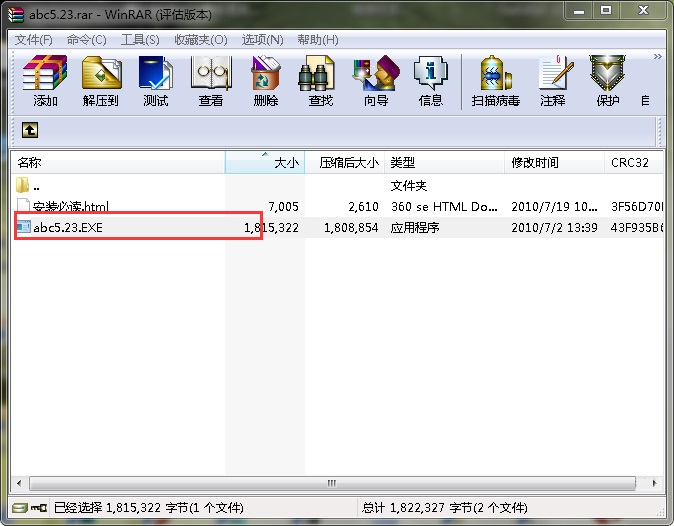Start 扫描病毒 (Virus scan) tool
This screenshot has height=526, width=674.
pos(496,80)
